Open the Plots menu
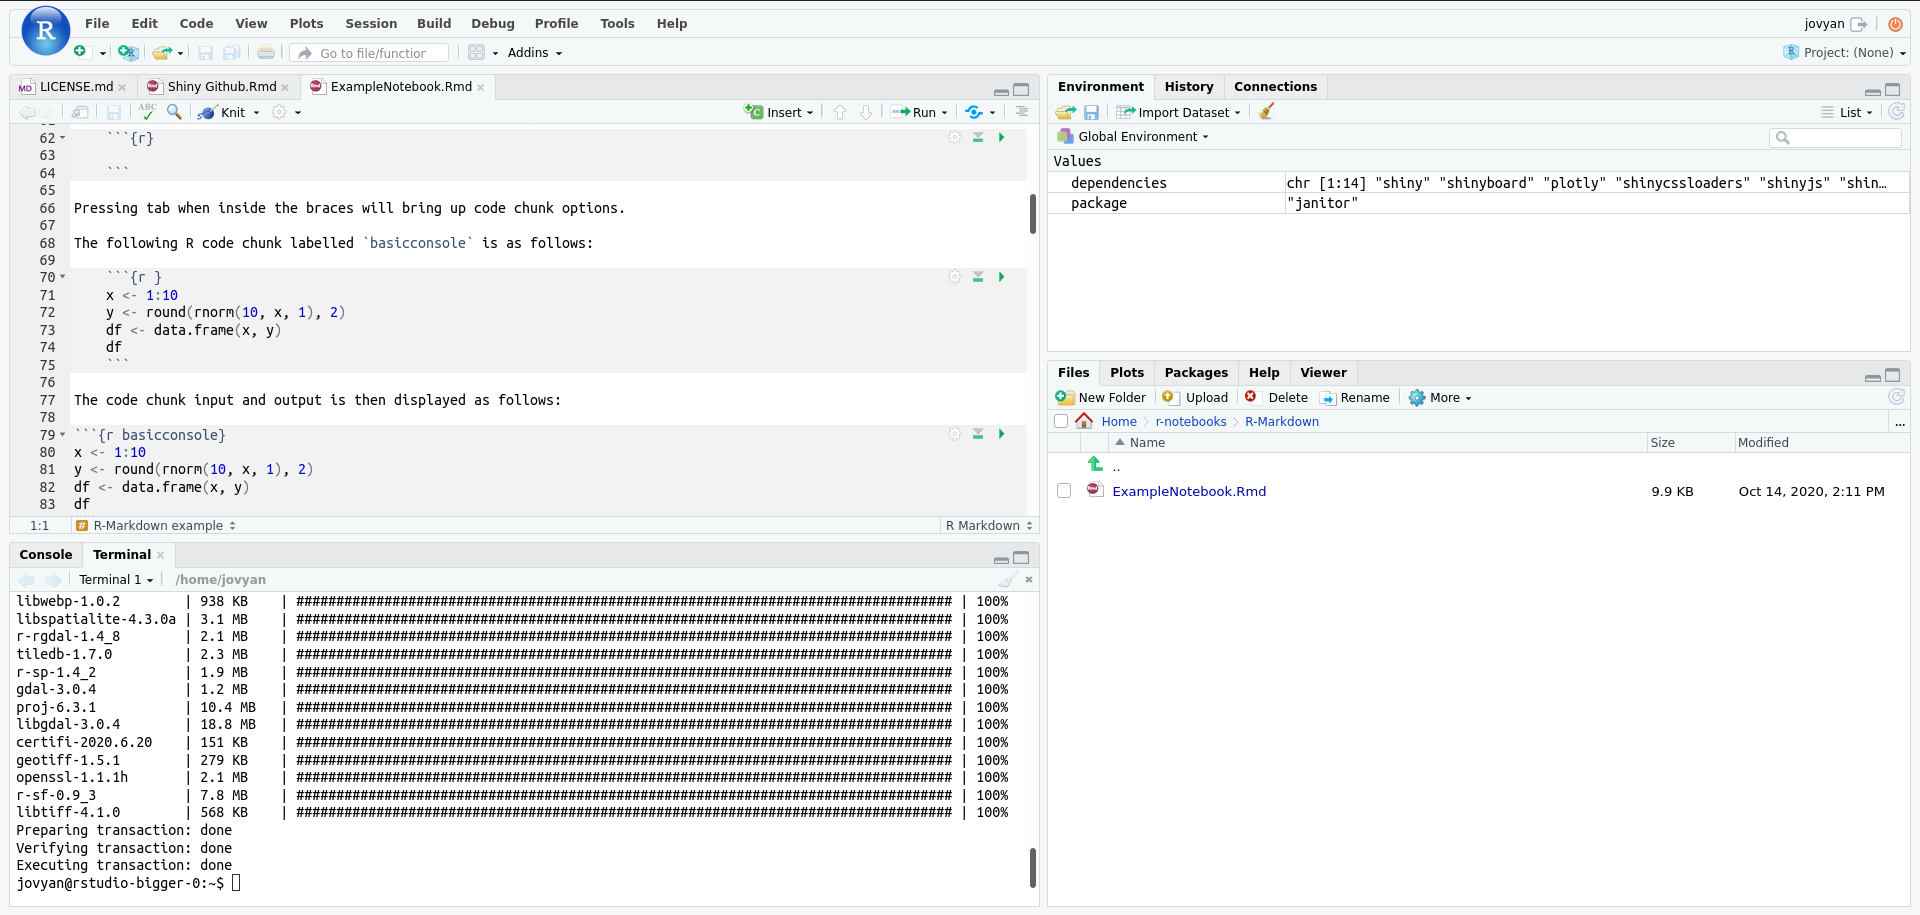The height and width of the screenshot is (915, 1920). (306, 23)
